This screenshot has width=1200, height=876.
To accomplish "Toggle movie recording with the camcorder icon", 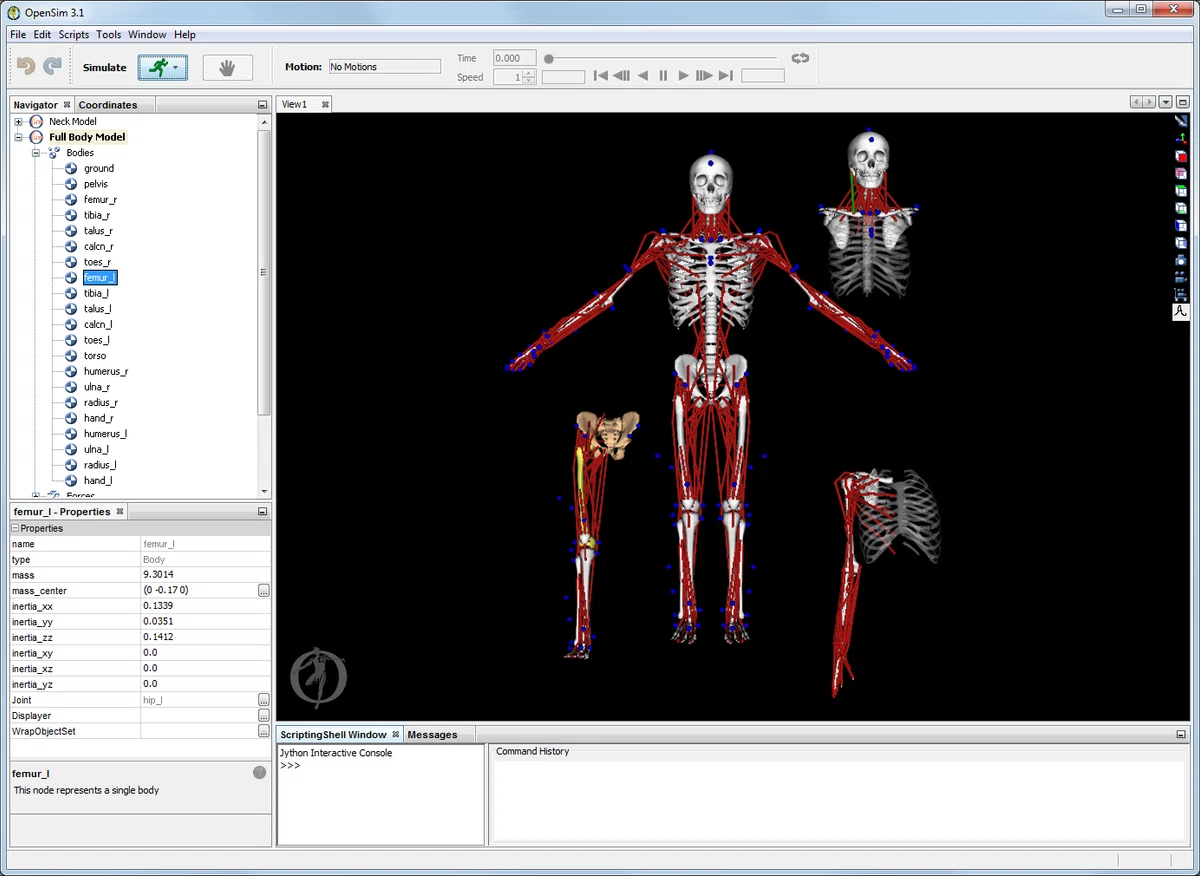I will tap(1181, 277).
